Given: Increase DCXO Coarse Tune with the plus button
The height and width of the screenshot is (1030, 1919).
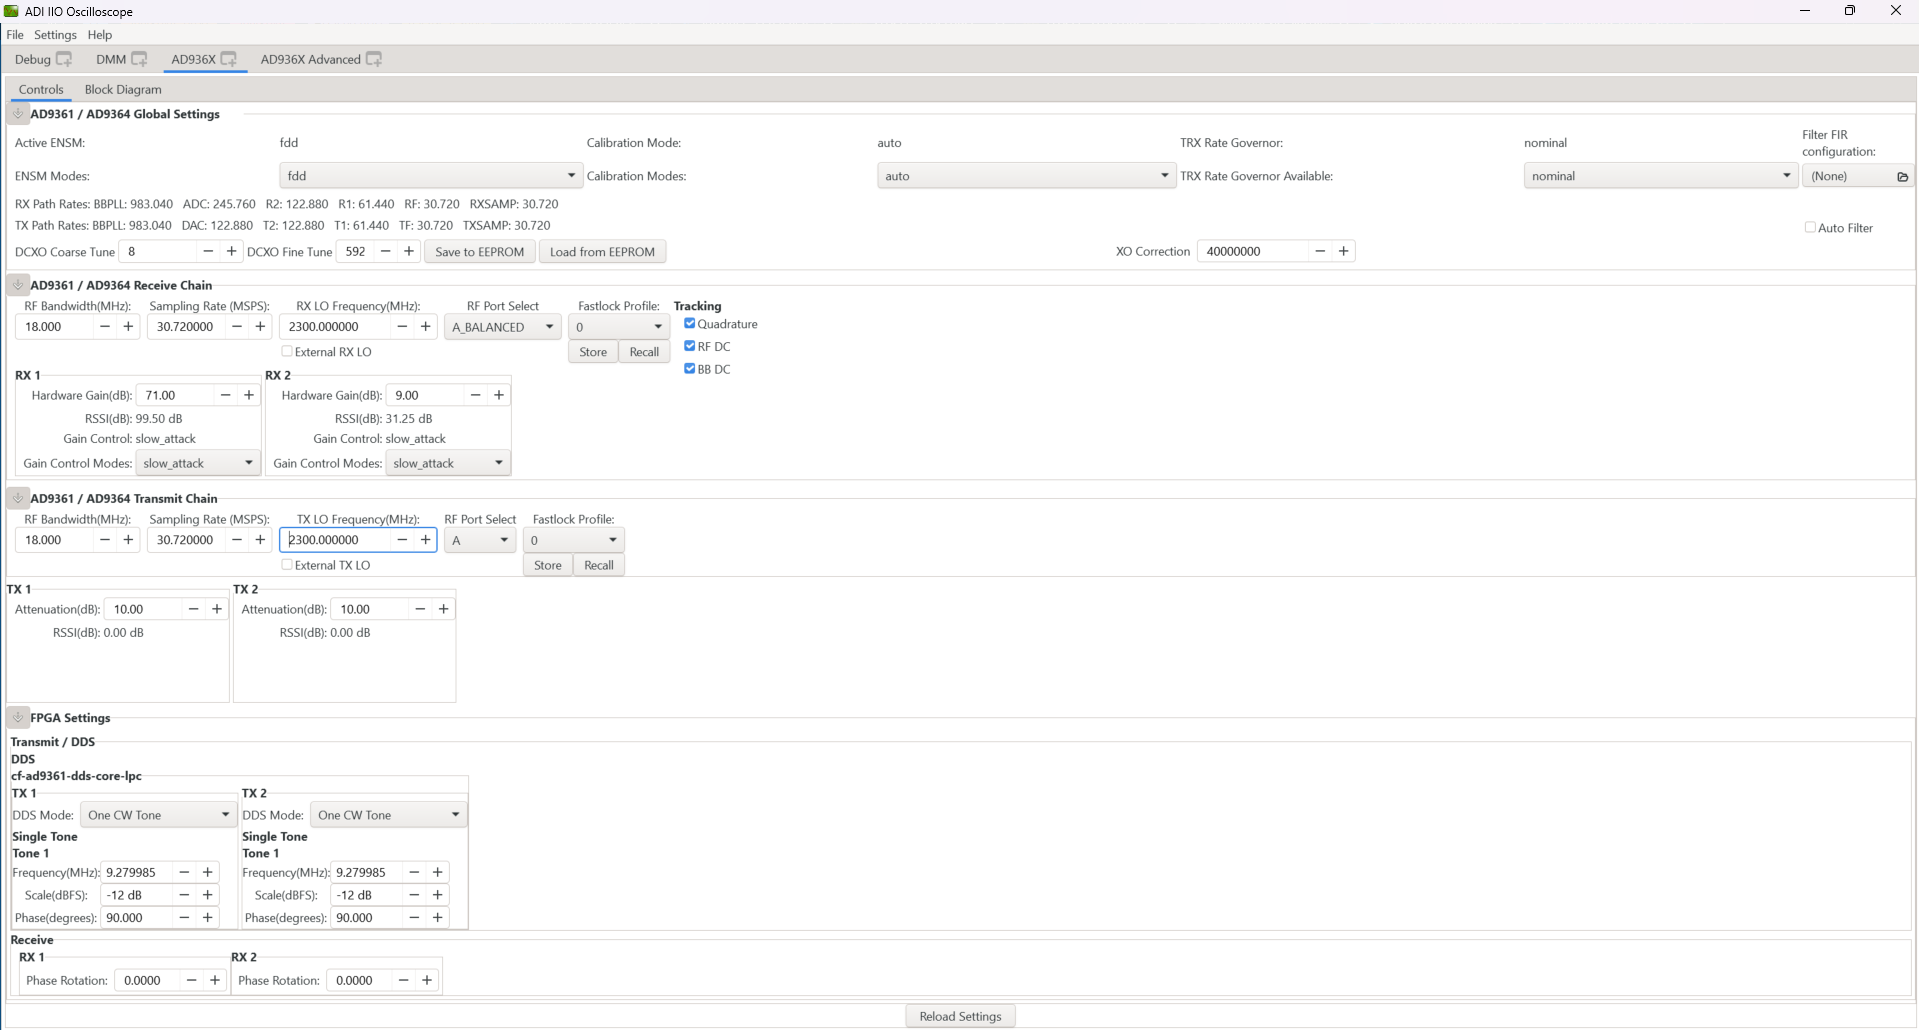Looking at the screenshot, I should click(x=232, y=251).
